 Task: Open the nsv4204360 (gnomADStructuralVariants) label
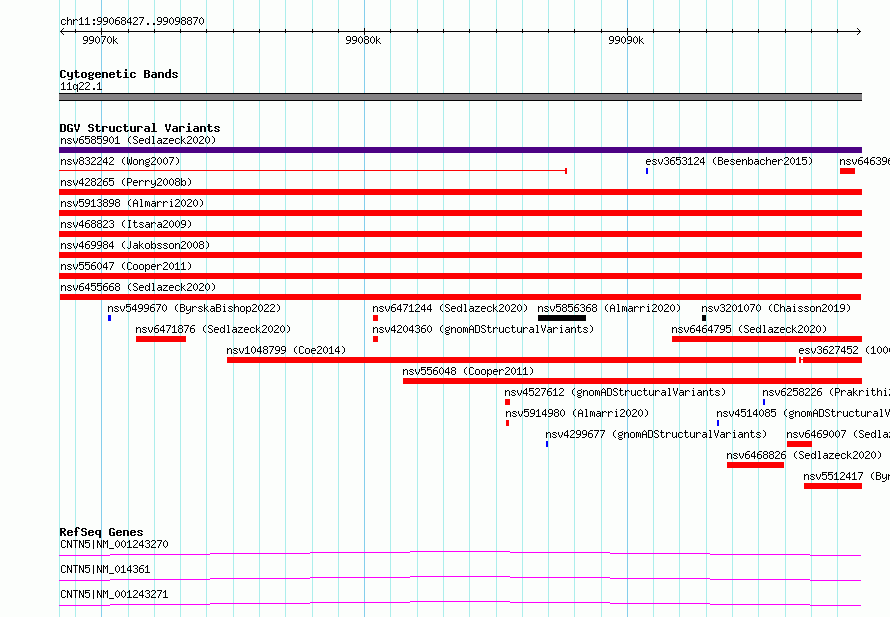coord(483,329)
